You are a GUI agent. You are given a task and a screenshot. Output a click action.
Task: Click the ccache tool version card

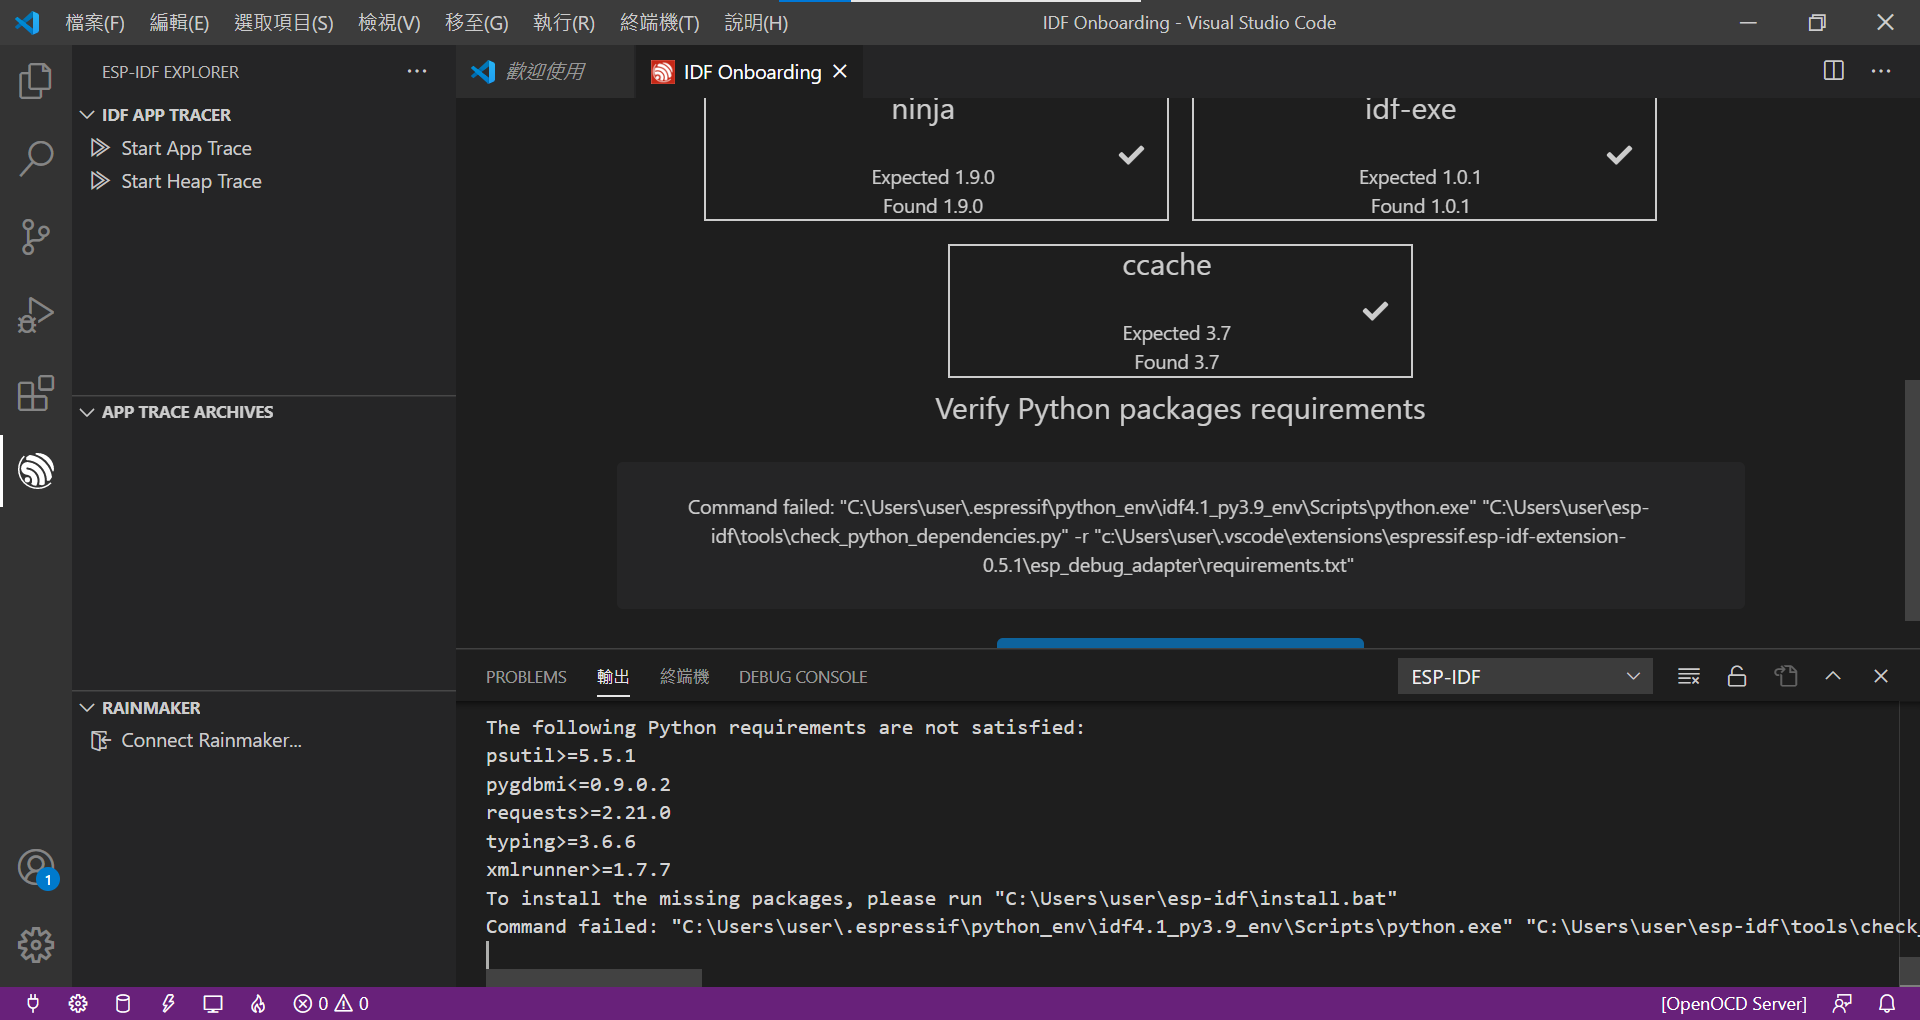(x=1180, y=311)
